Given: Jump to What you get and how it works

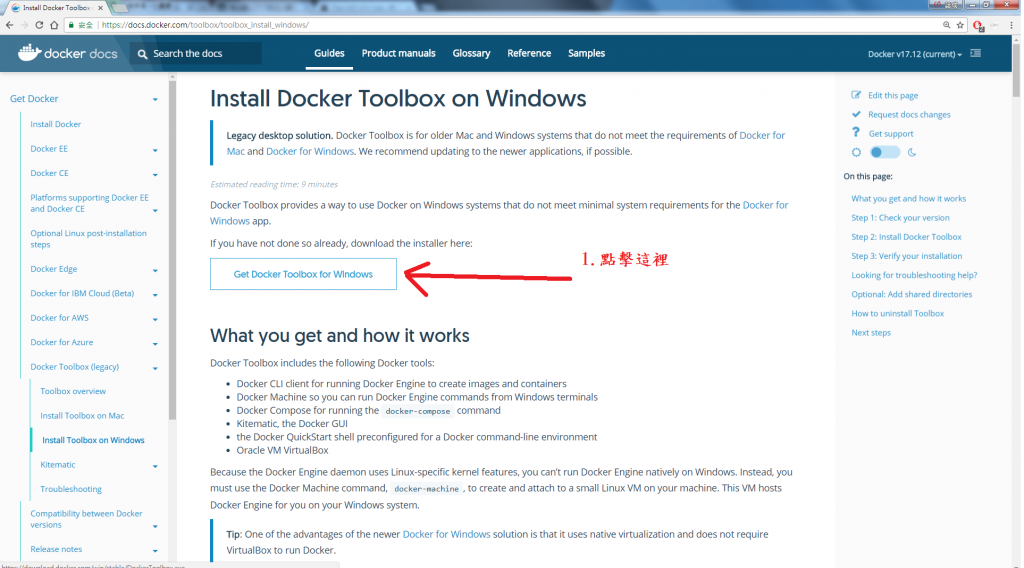Looking at the screenshot, I should point(908,198).
